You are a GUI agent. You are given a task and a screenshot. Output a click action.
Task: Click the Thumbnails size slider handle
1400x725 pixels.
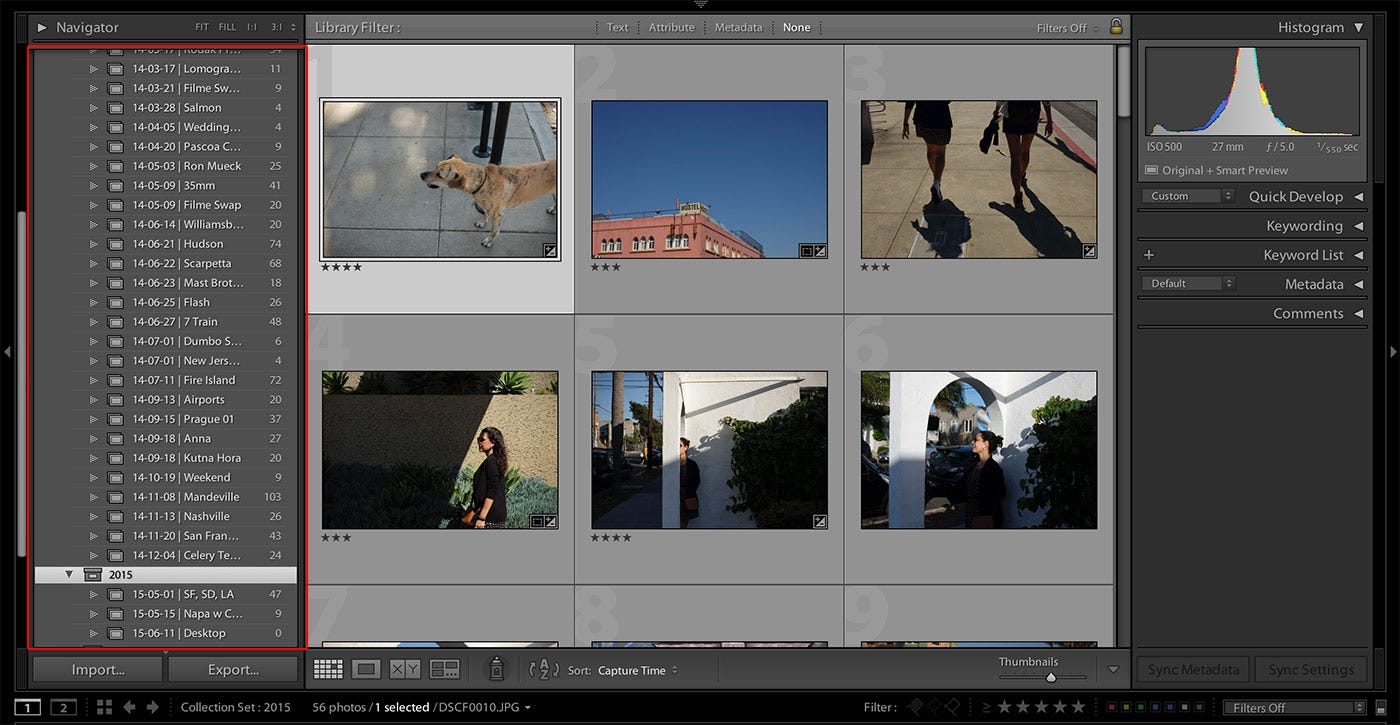click(1050, 677)
